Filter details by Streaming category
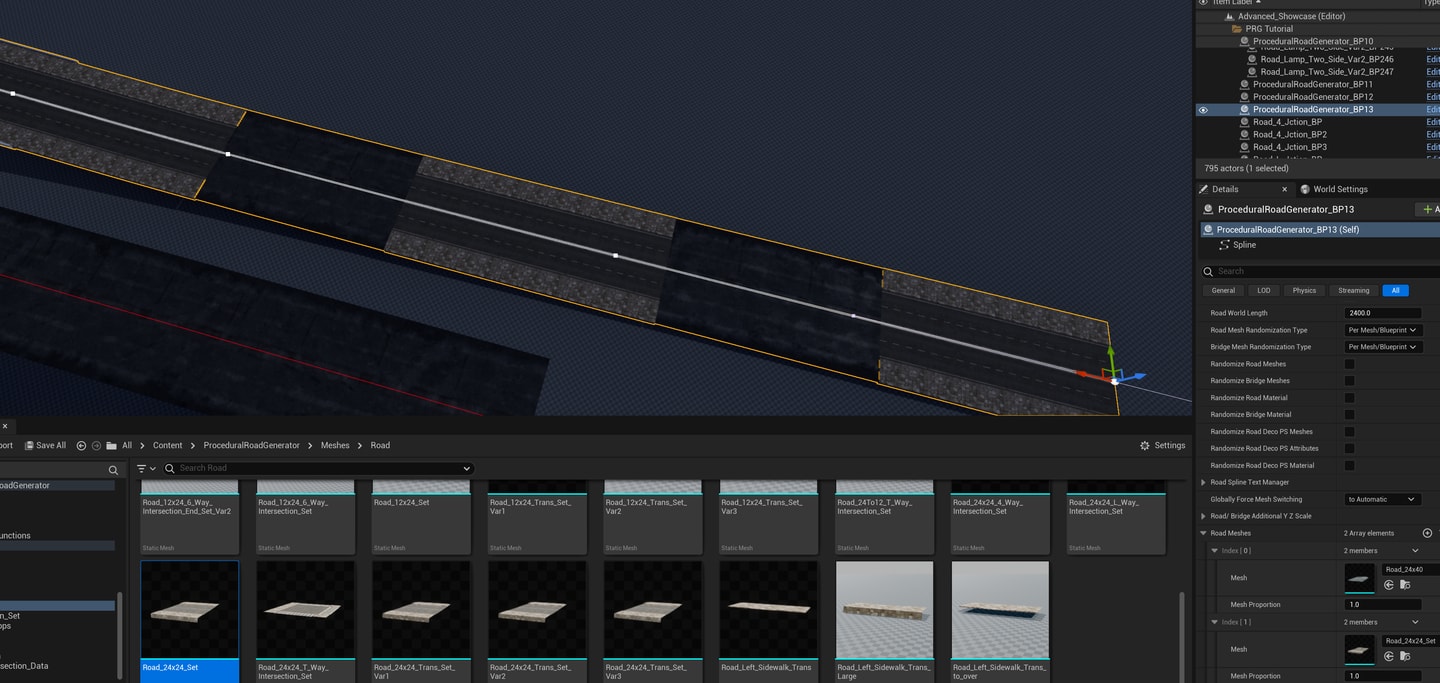The width and height of the screenshot is (1440, 683). coord(1354,290)
